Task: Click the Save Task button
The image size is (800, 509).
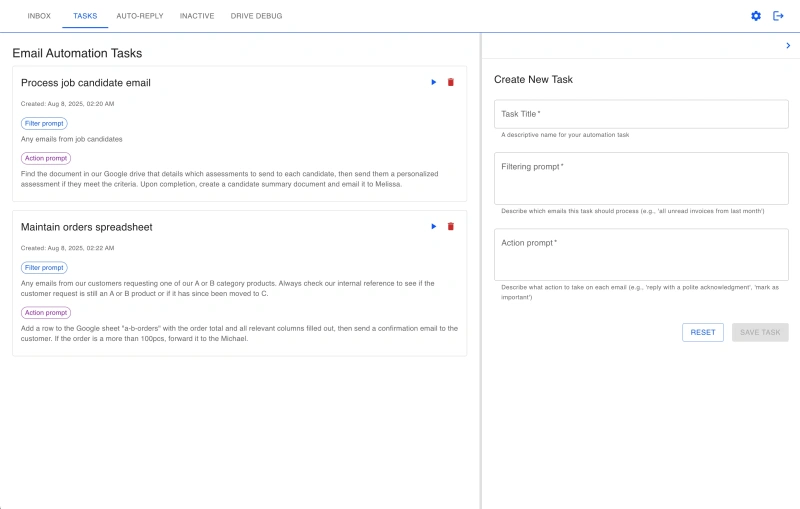Action: [760, 332]
